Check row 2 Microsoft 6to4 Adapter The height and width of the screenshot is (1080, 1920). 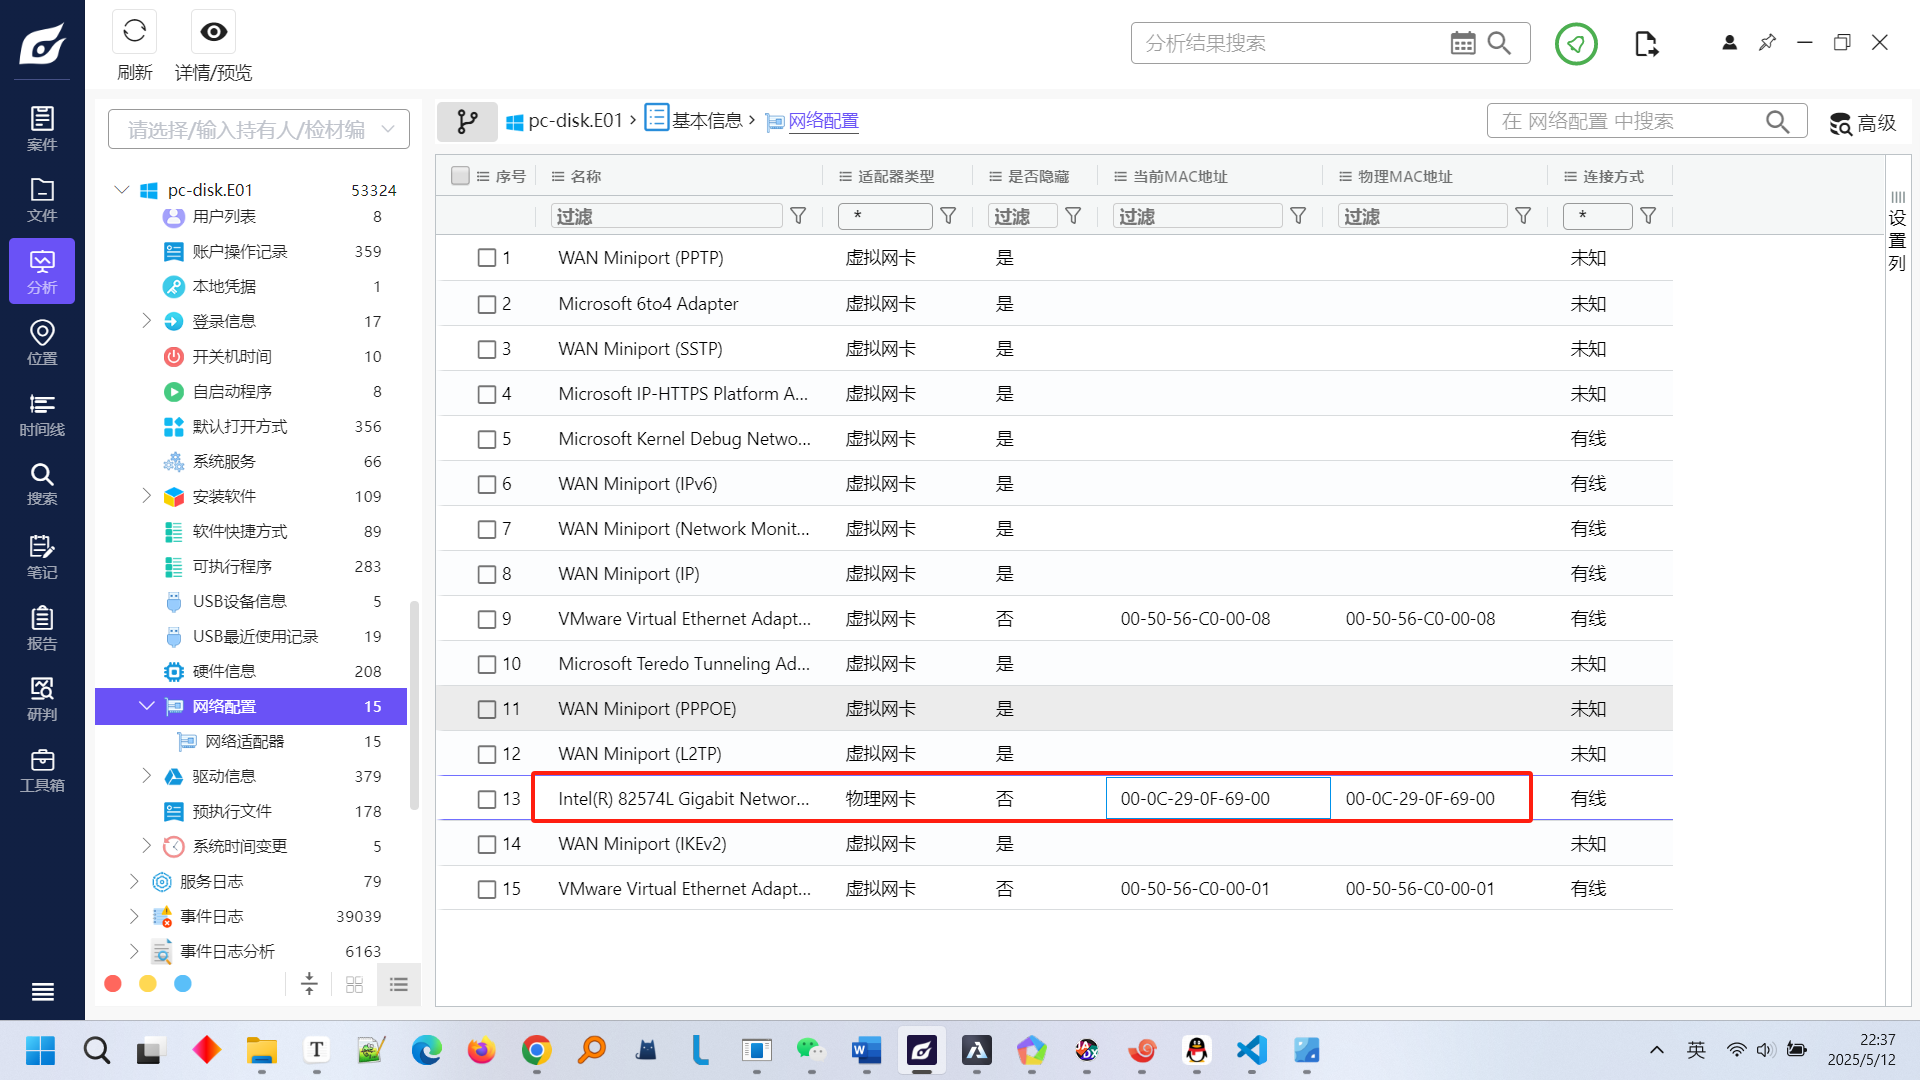click(487, 304)
